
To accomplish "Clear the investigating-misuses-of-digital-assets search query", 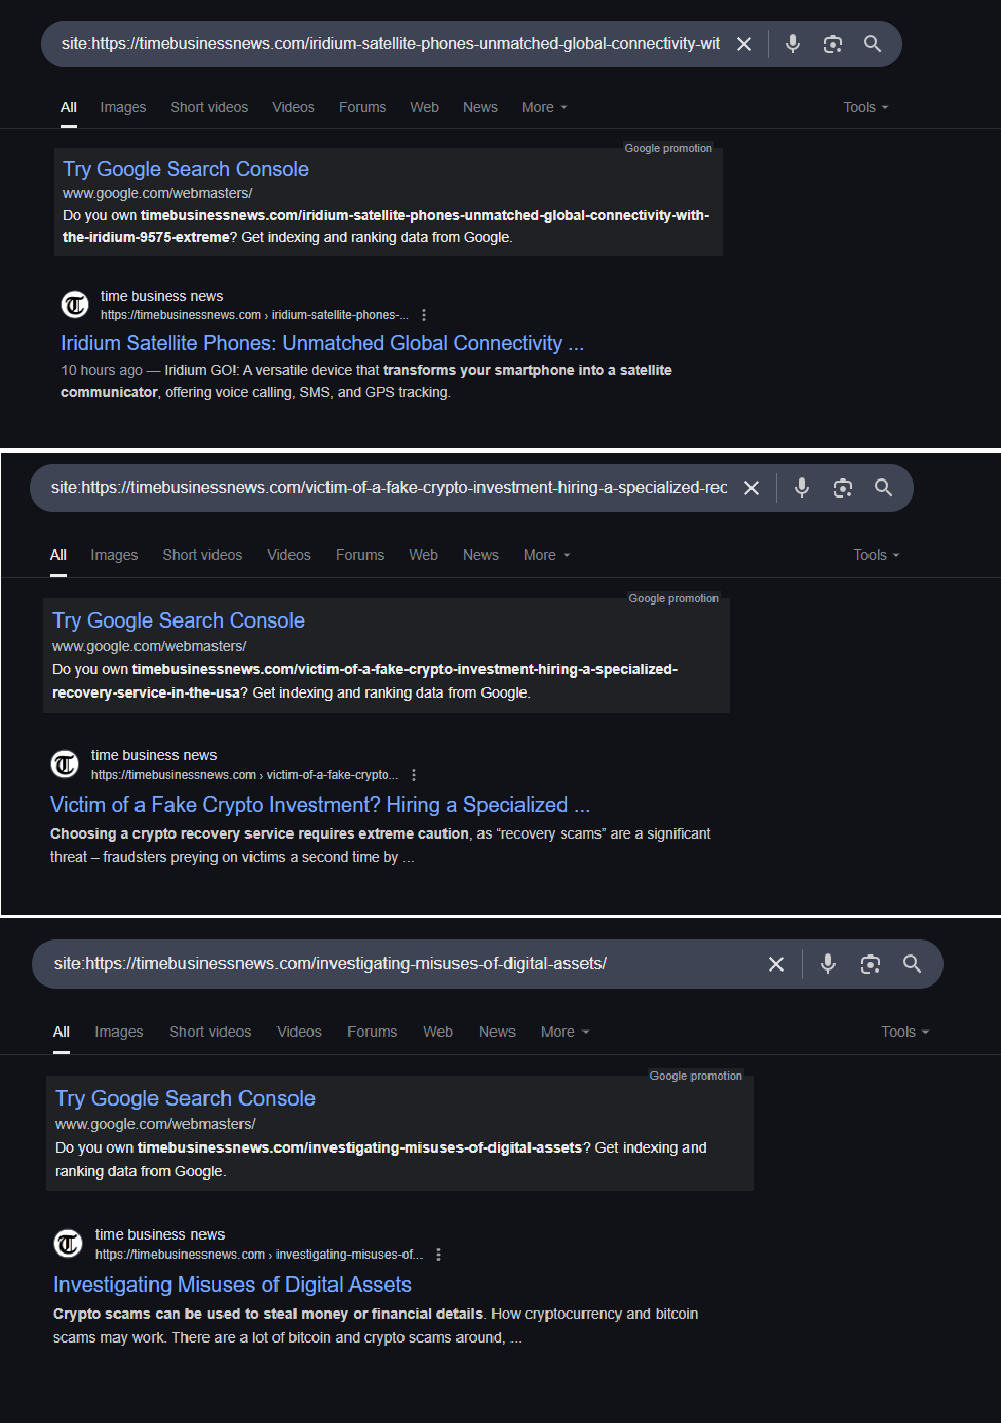I will 776,964.
